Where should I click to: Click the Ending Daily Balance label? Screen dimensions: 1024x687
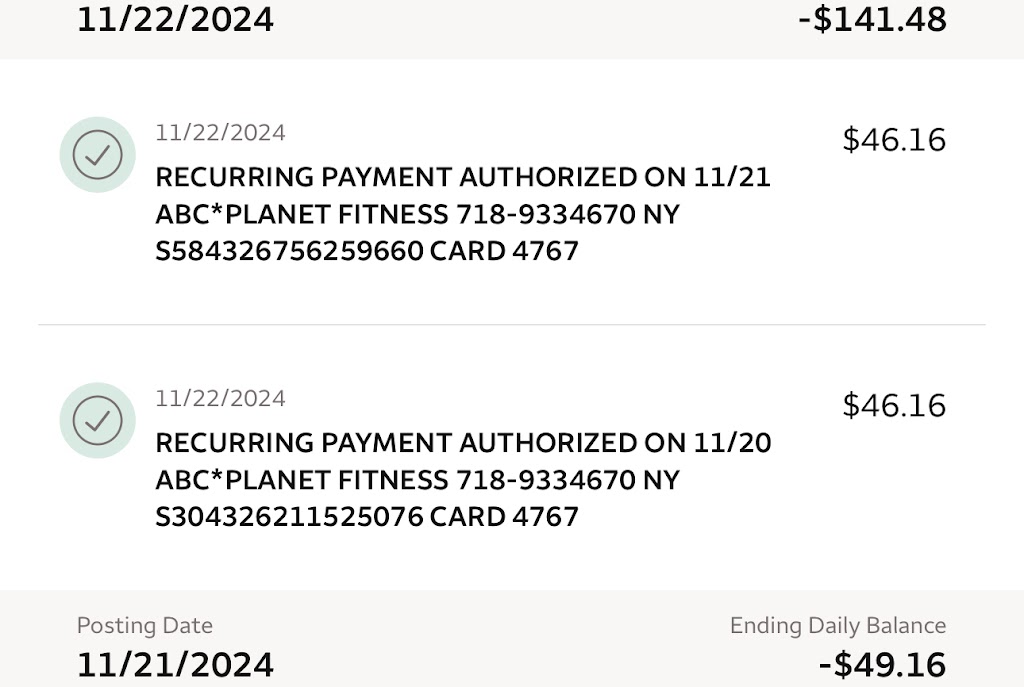(x=837, y=626)
